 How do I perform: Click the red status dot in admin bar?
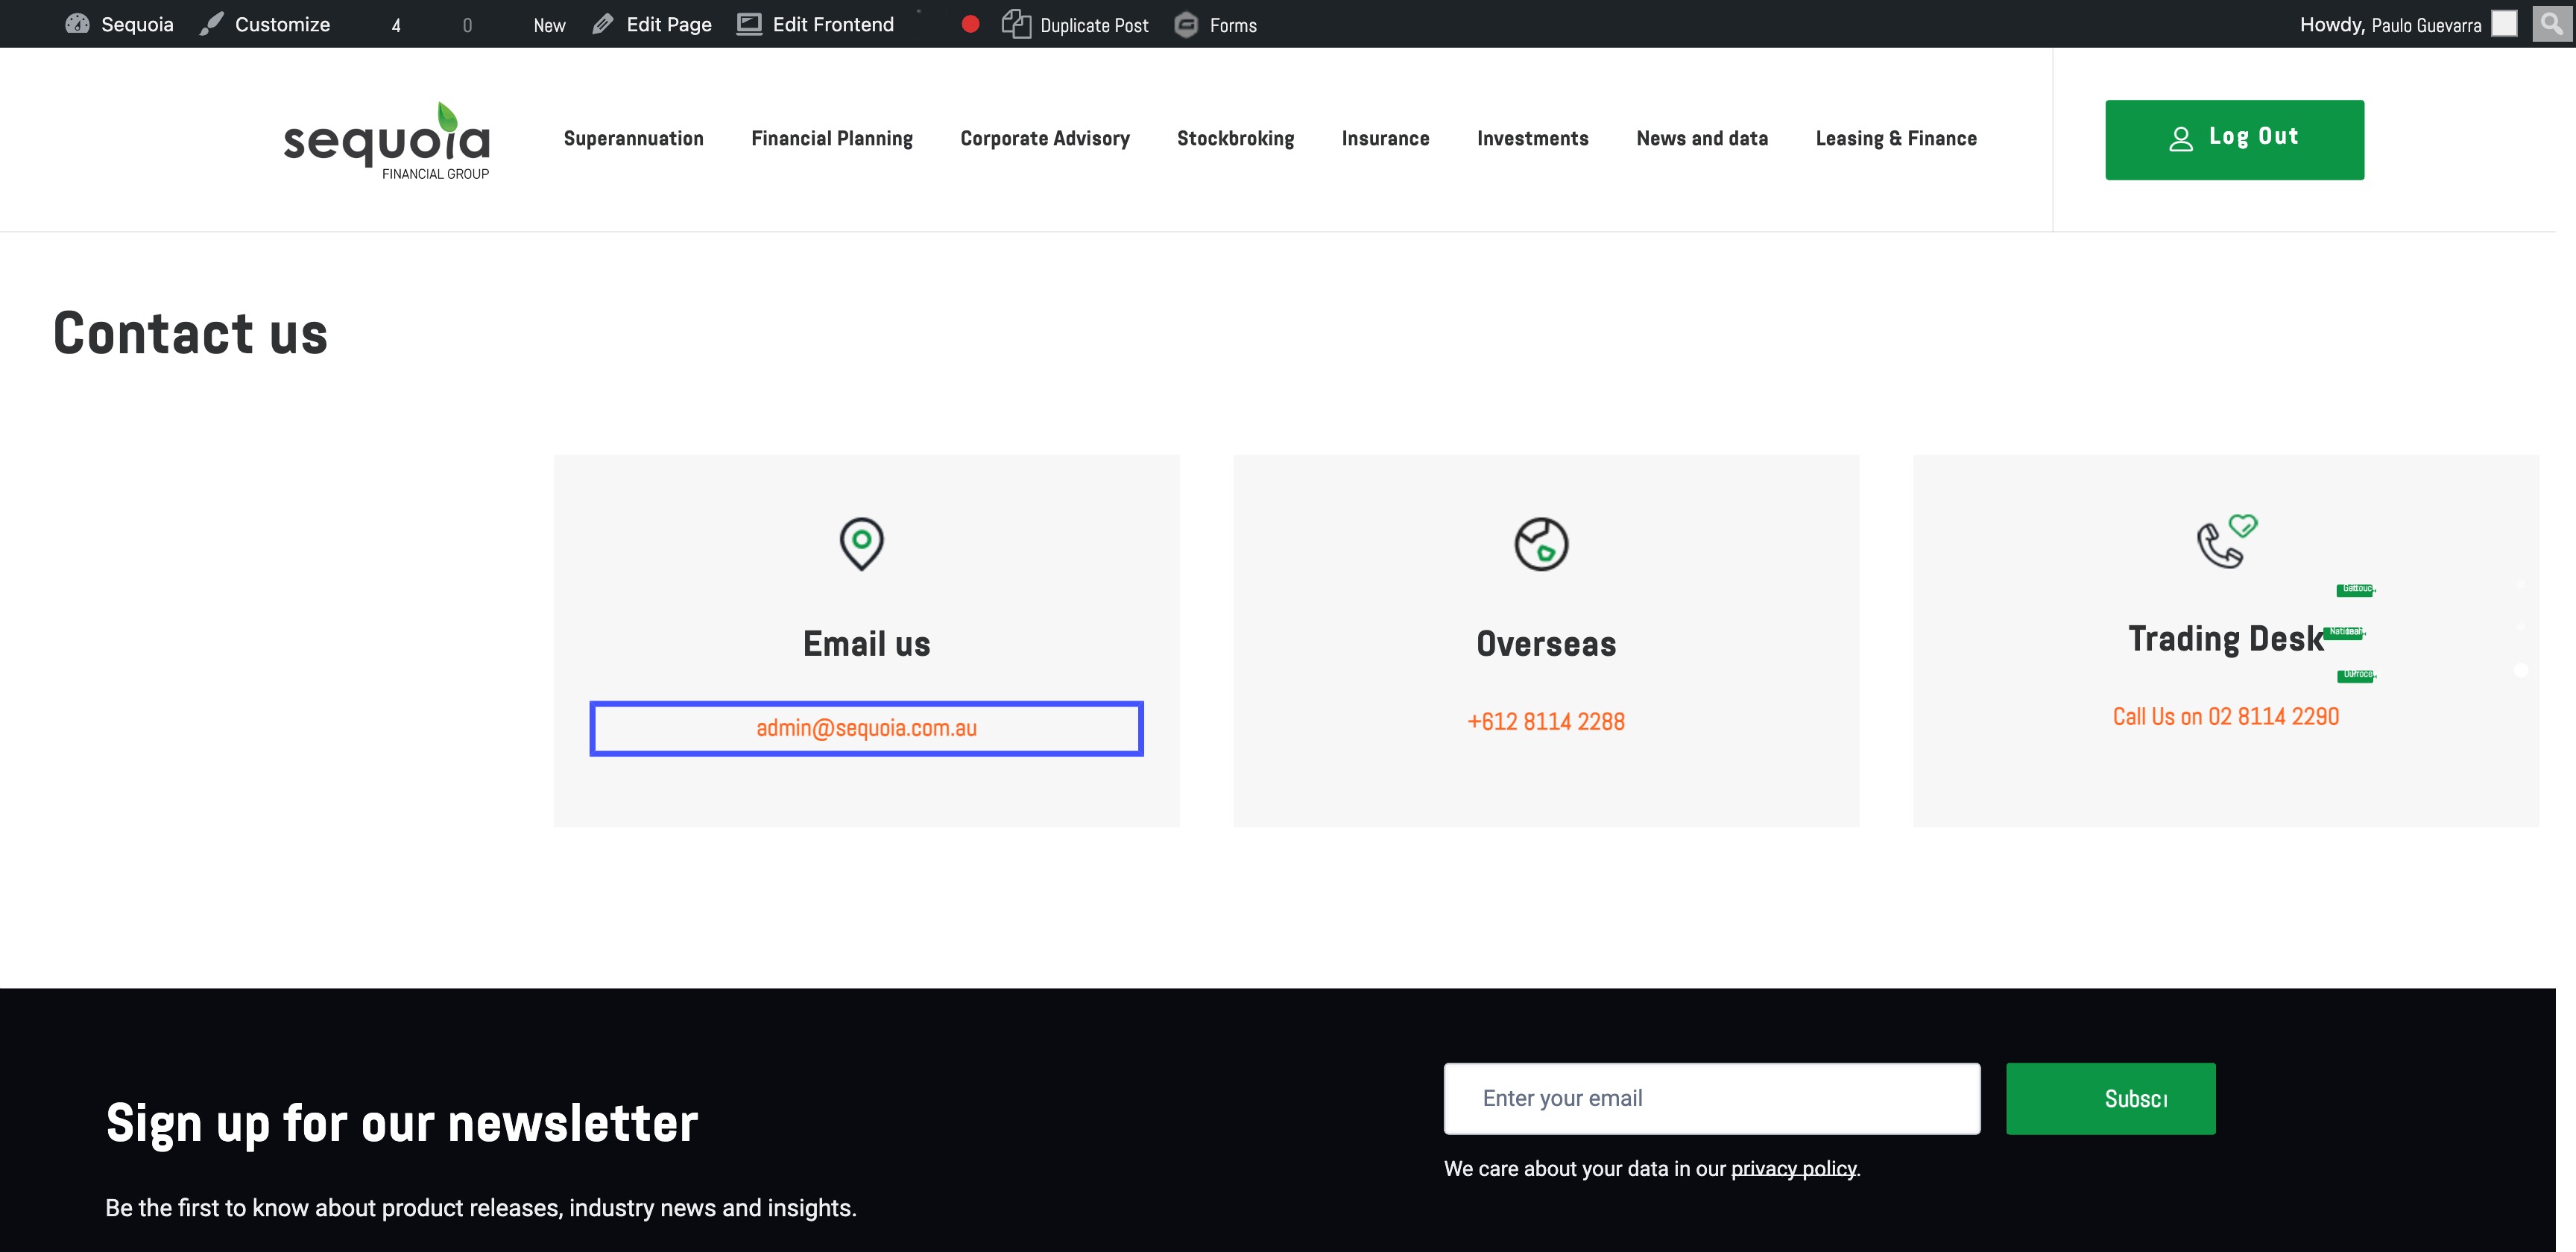click(969, 24)
